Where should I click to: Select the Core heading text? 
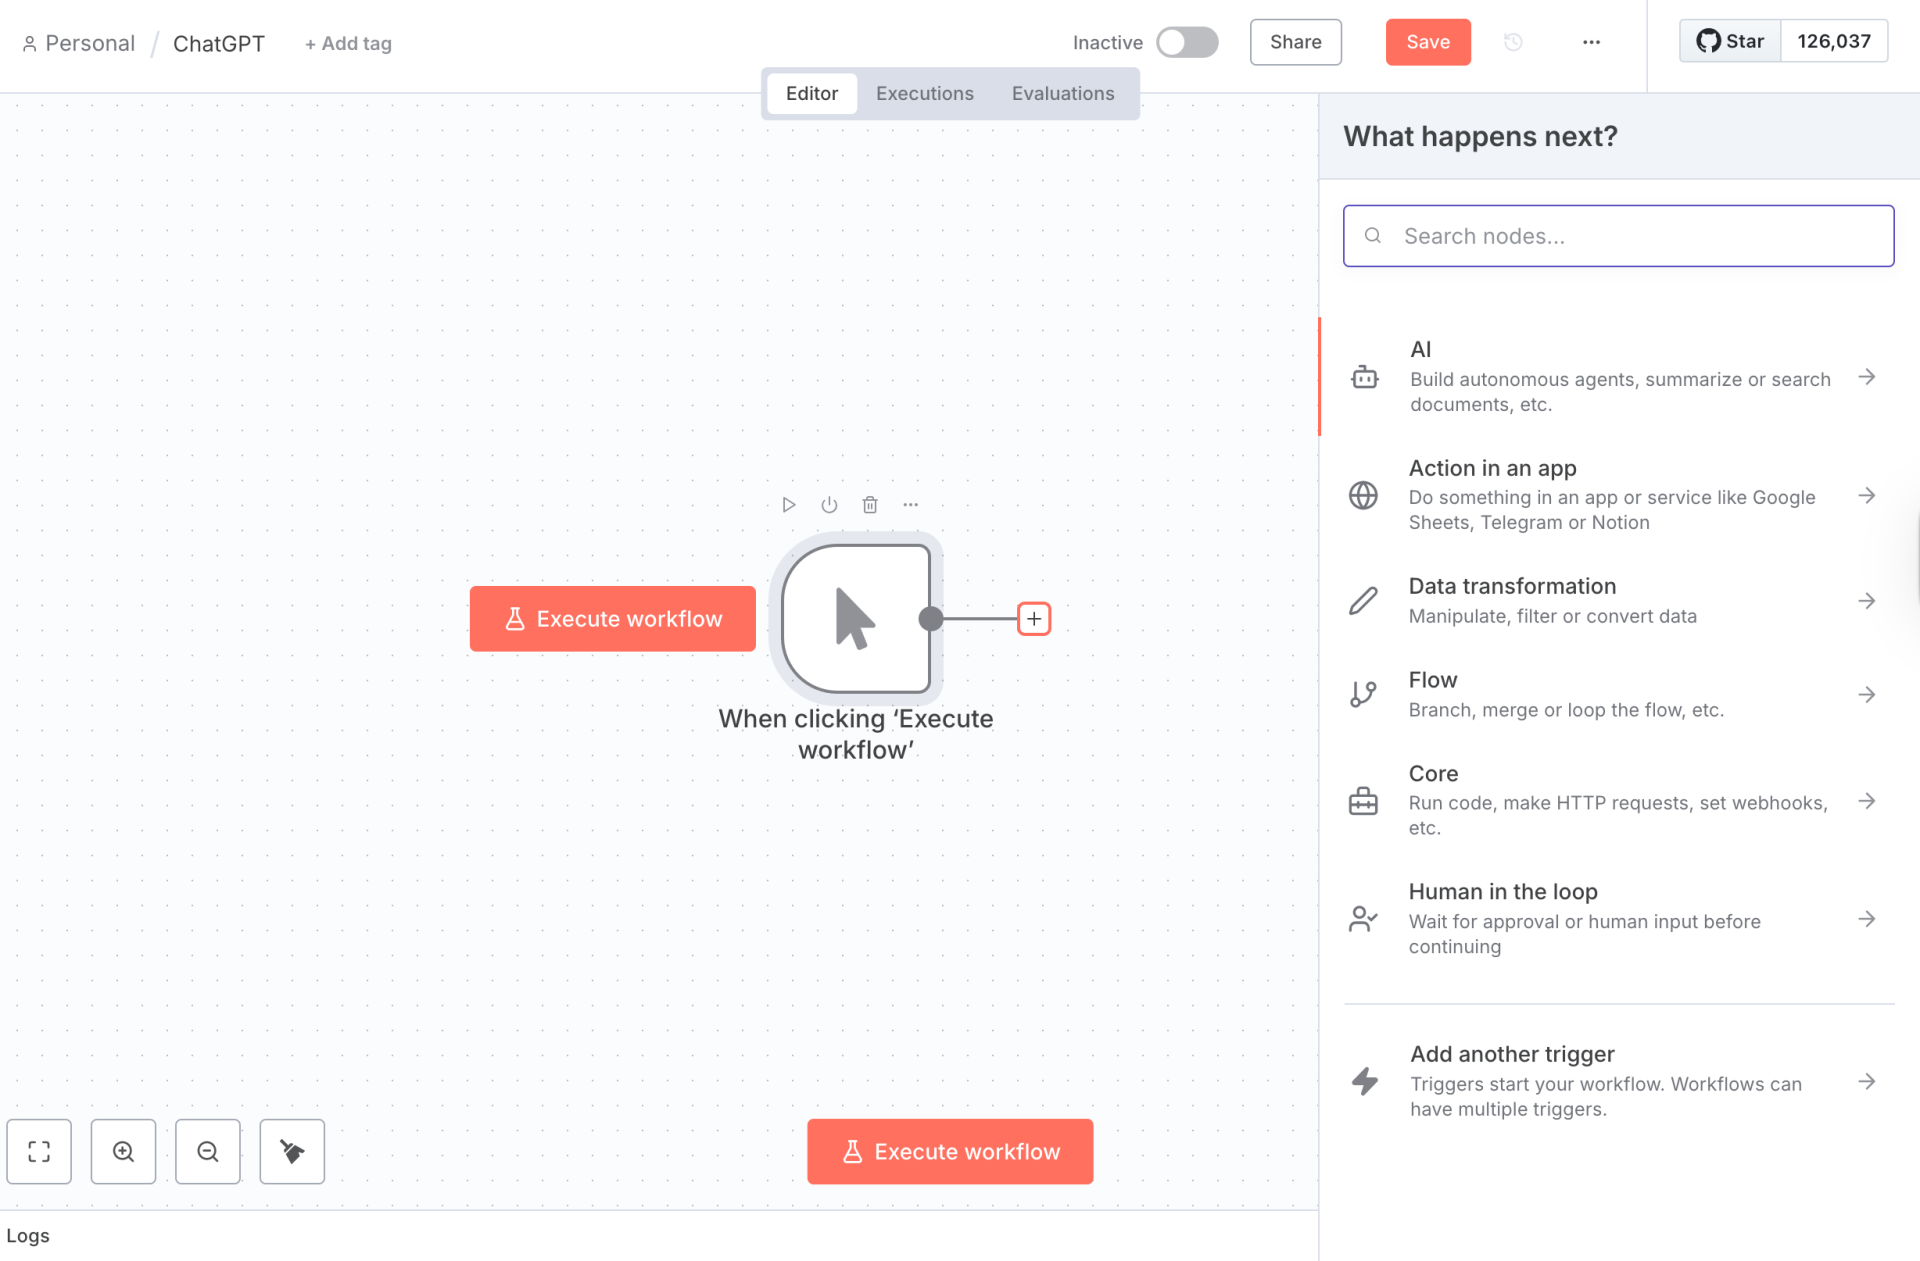pos(1433,773)
